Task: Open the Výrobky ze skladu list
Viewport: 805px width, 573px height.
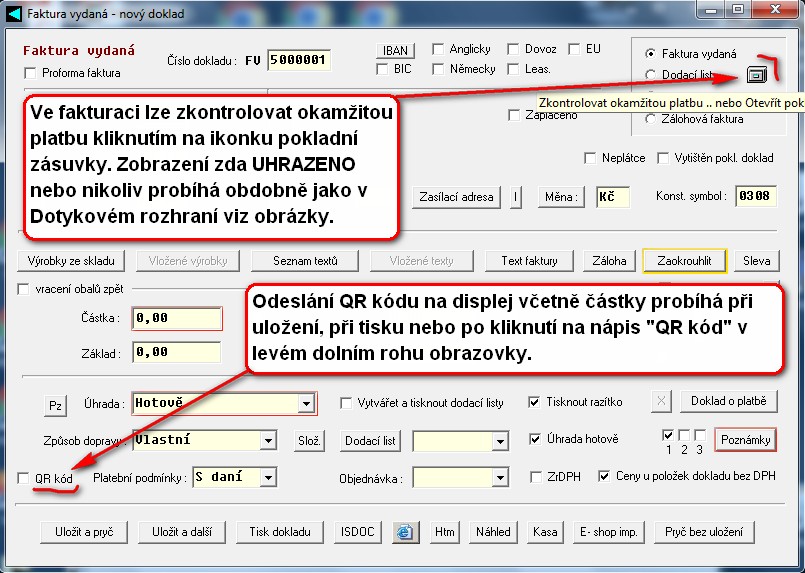Action: [x=71, y=261]
